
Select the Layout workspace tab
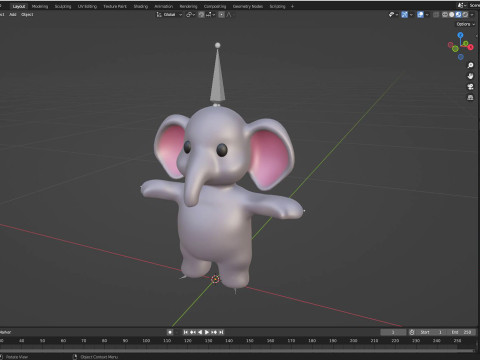click(x=19, y=6)
